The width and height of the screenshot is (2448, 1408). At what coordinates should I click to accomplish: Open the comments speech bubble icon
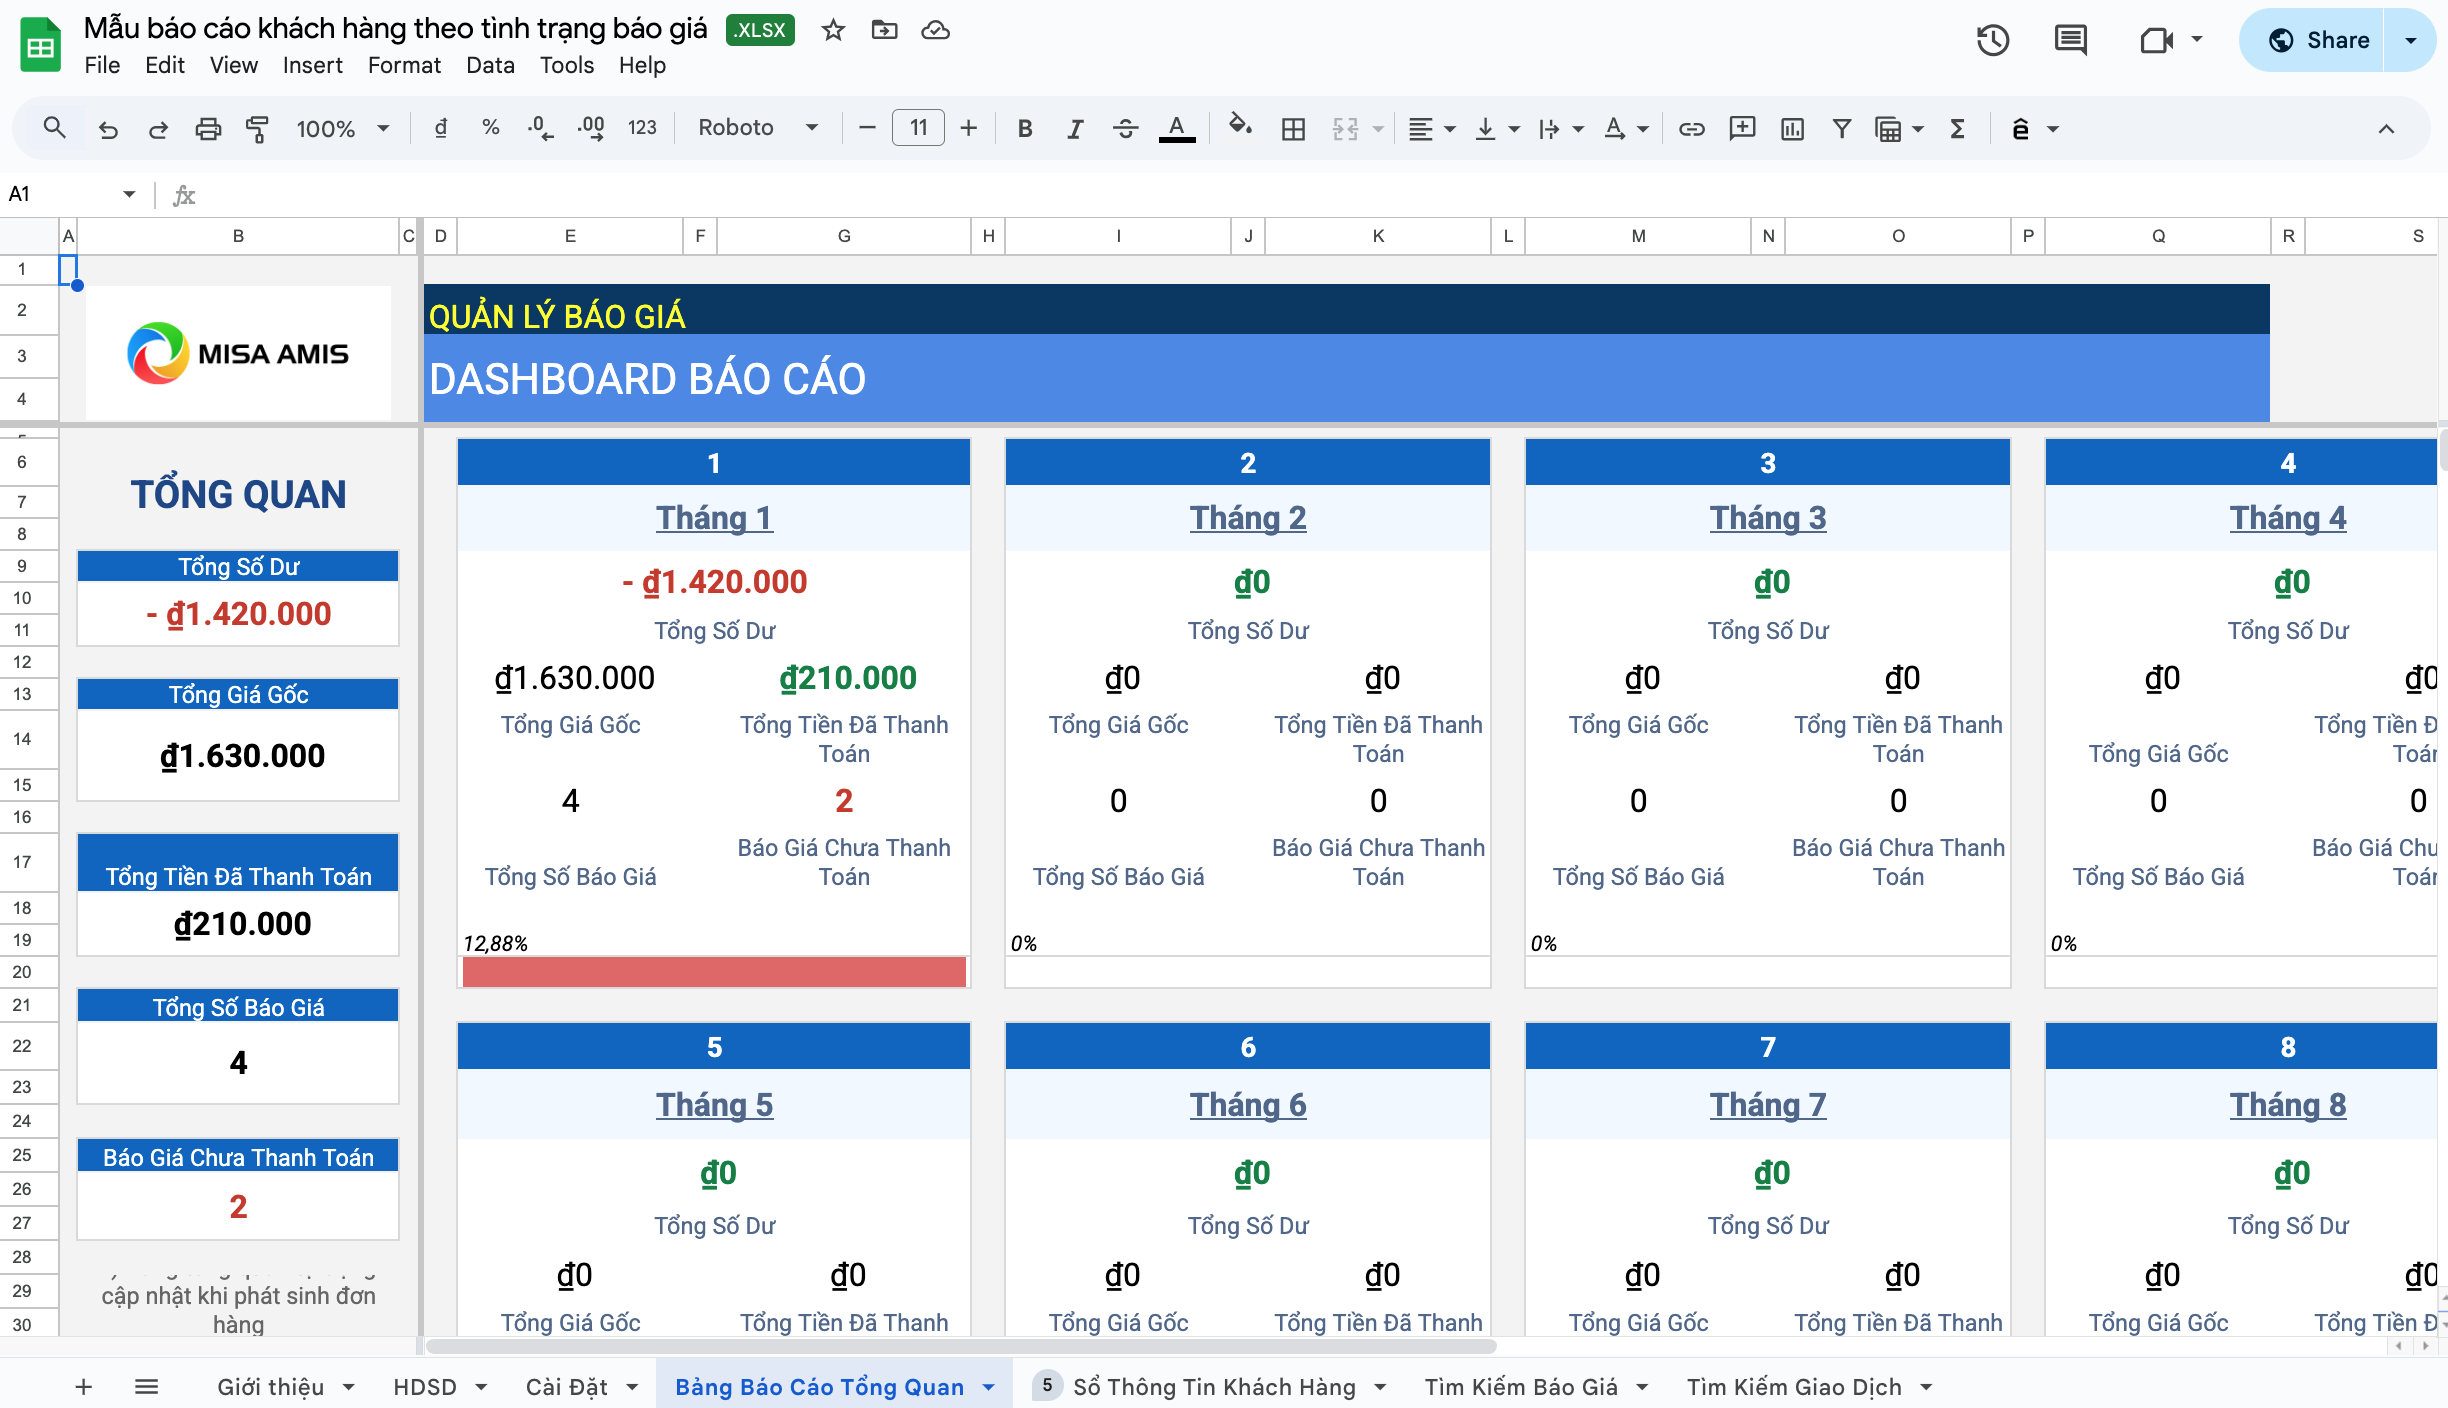tap(2070, 40)
